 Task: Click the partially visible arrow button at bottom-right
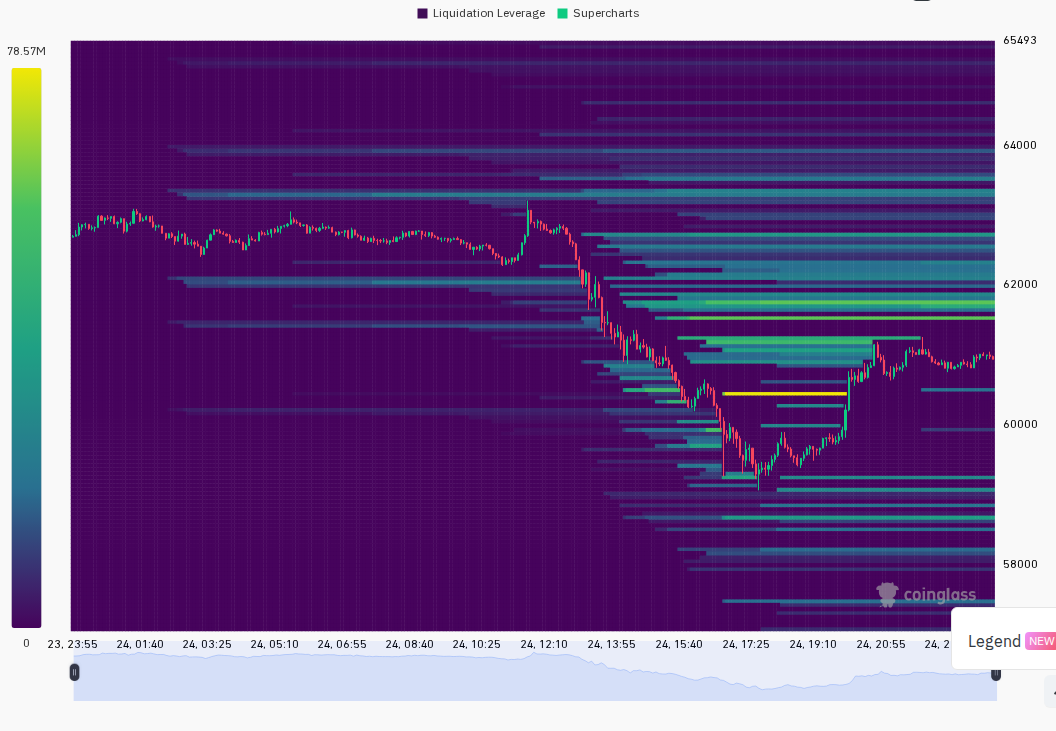tap(1051, 692)
